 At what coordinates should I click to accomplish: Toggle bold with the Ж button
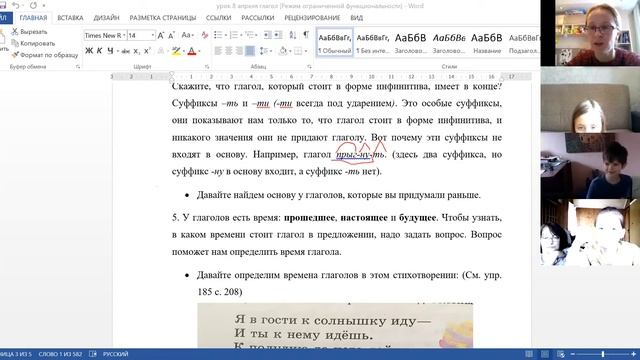(x=89, y=51)
